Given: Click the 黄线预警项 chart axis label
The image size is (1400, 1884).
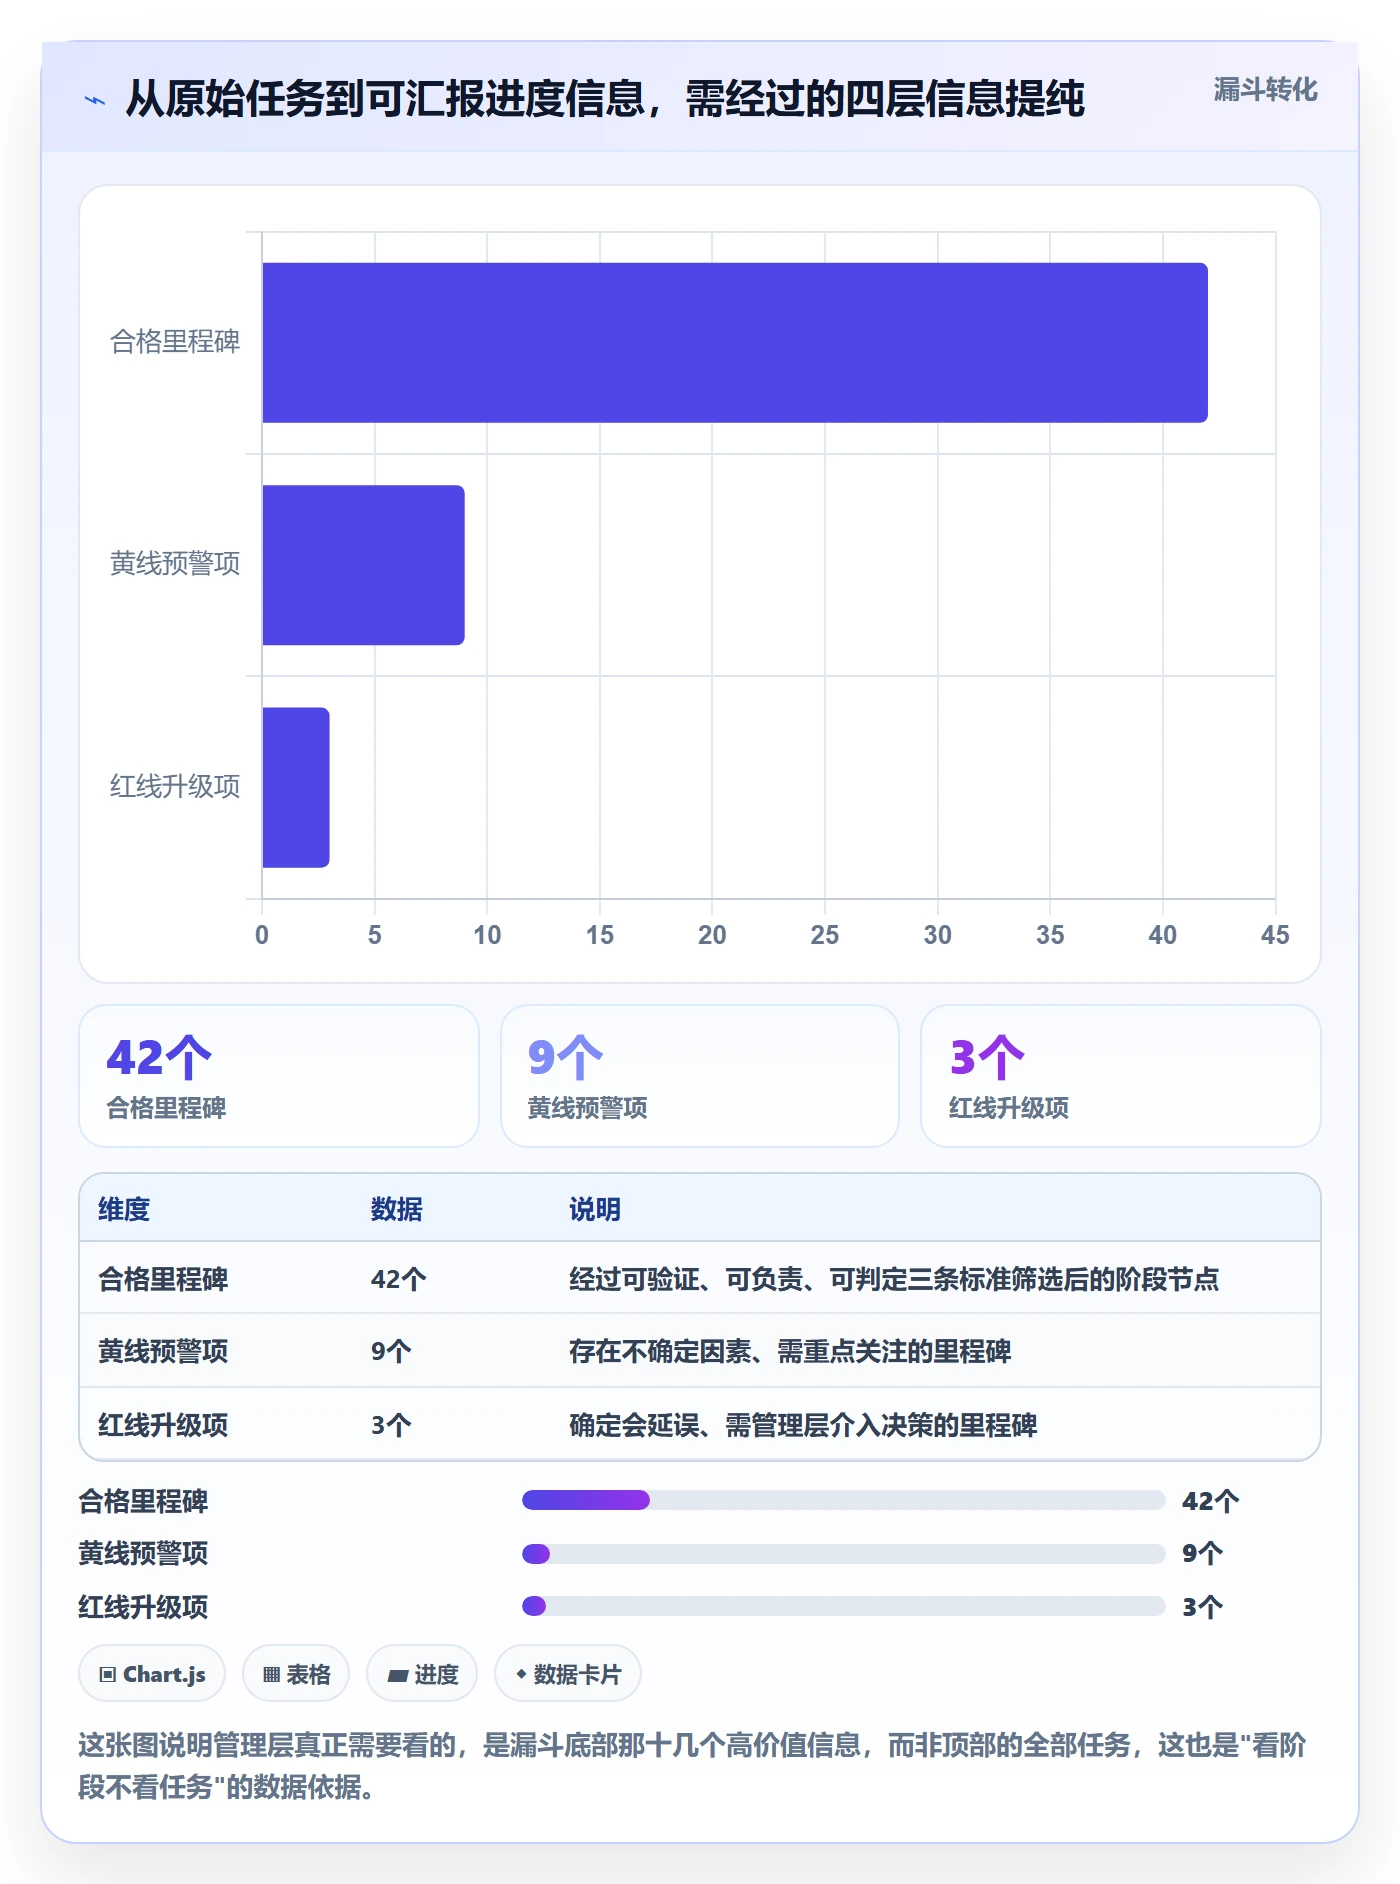Looking at the screenshot, I should [x=175, y=564].
